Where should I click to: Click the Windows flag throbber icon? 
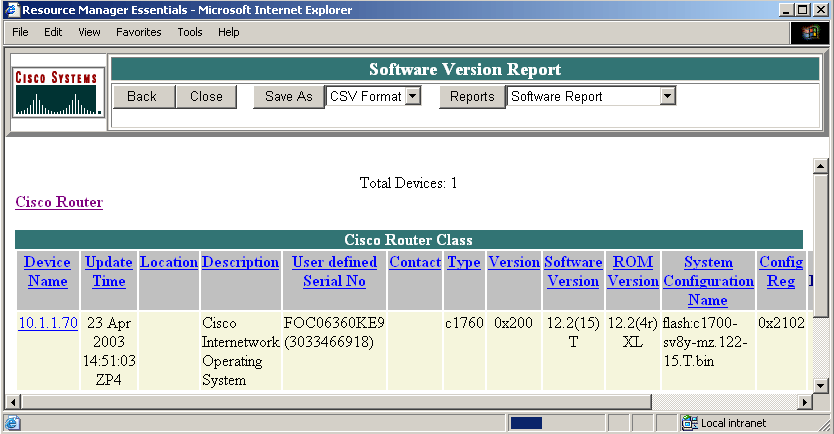810,32
